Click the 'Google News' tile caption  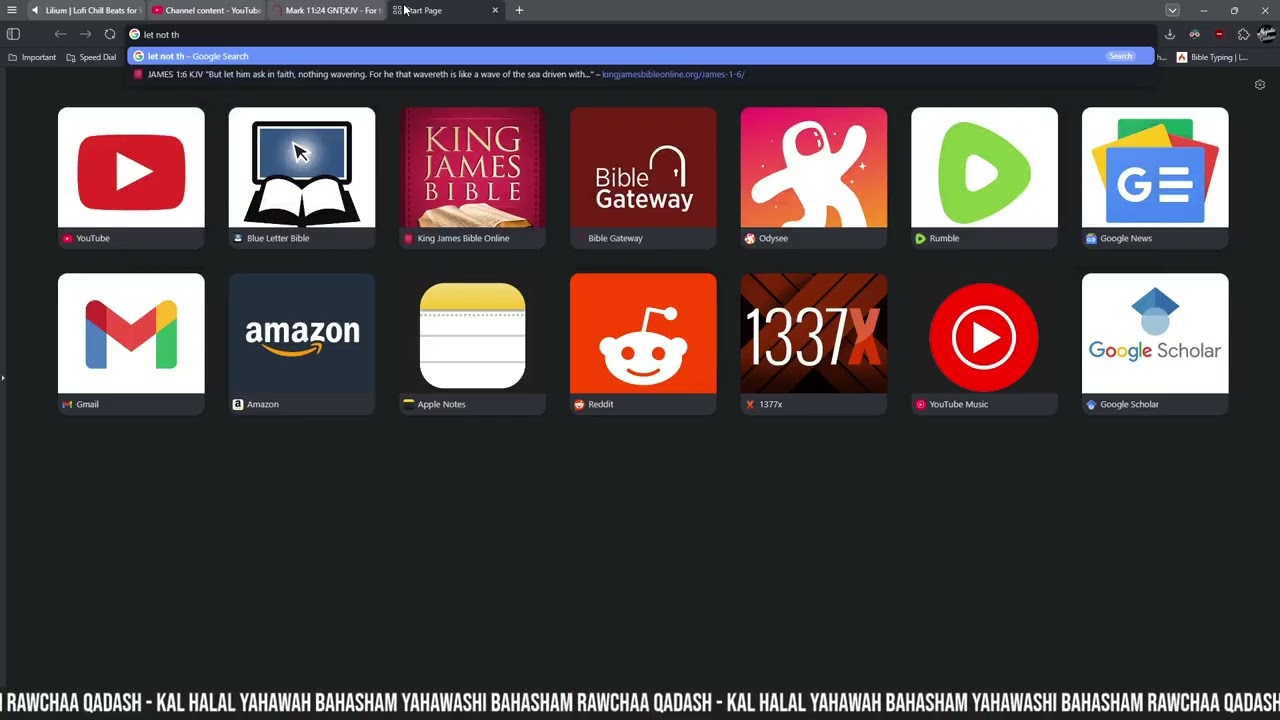tap(1126, 238)
